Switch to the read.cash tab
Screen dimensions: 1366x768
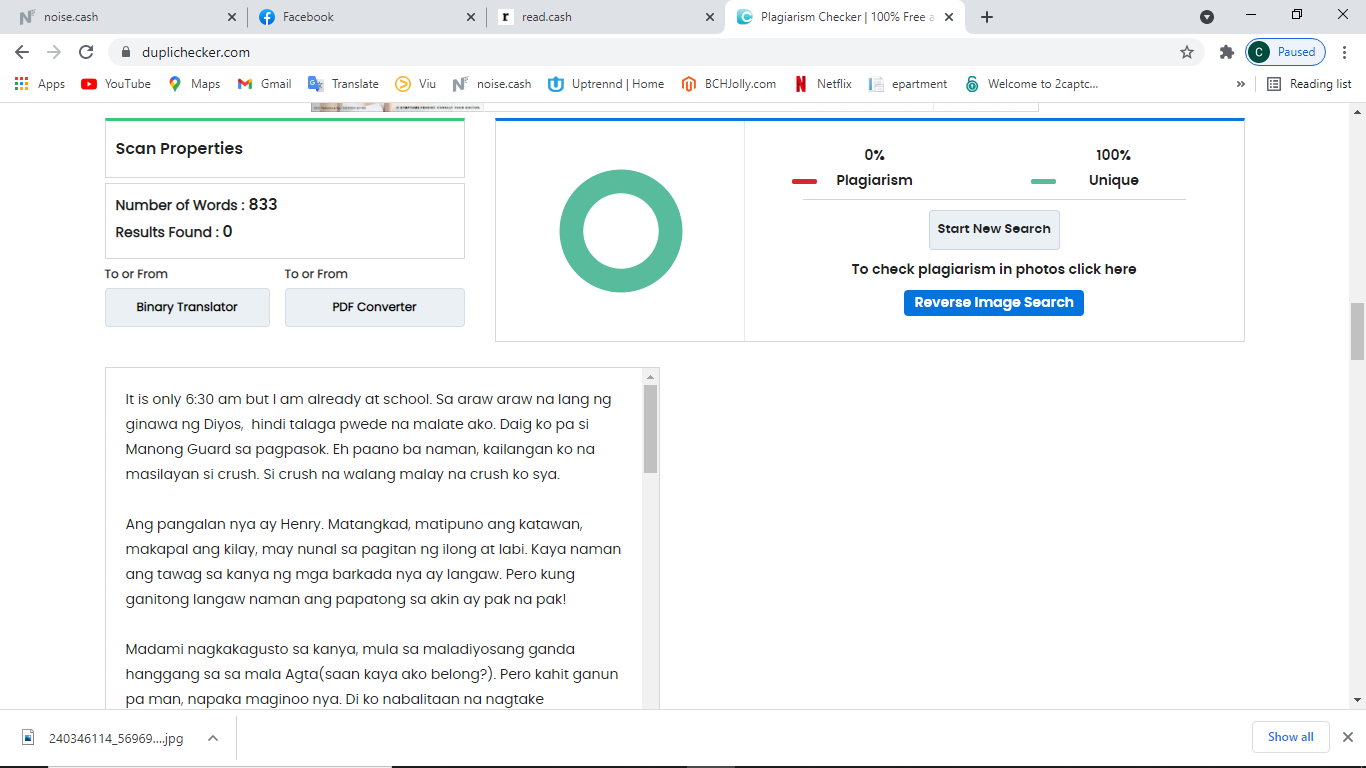tap(605, 17)
